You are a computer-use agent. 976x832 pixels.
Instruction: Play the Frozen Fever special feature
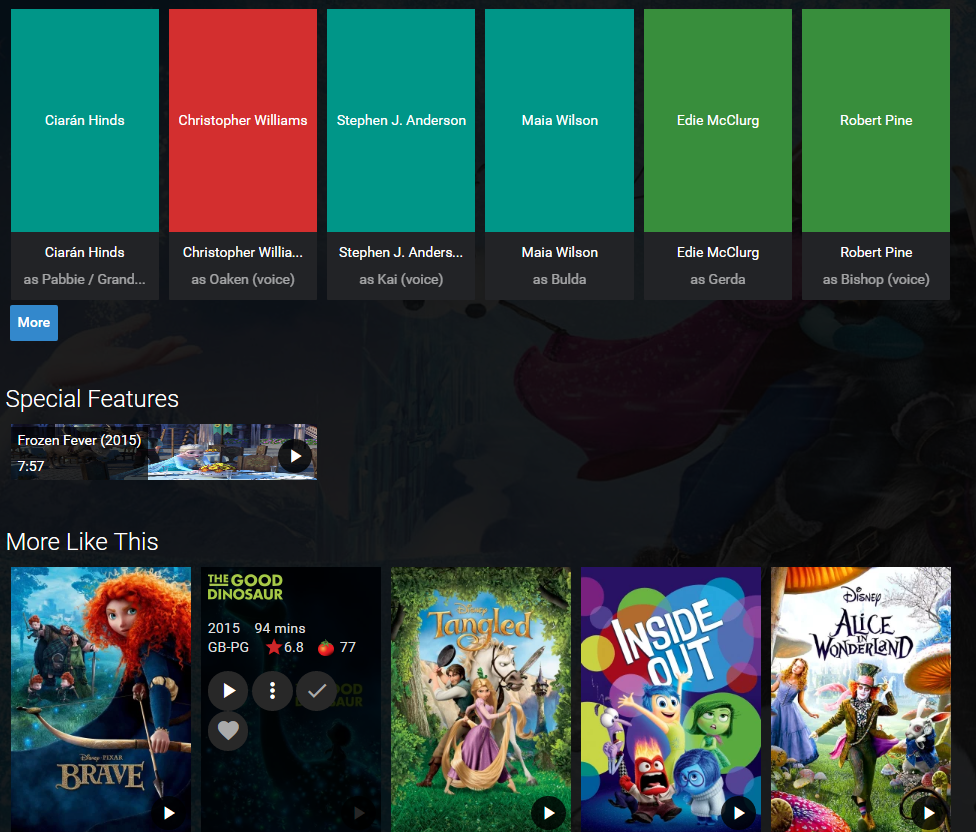[295, 456]
